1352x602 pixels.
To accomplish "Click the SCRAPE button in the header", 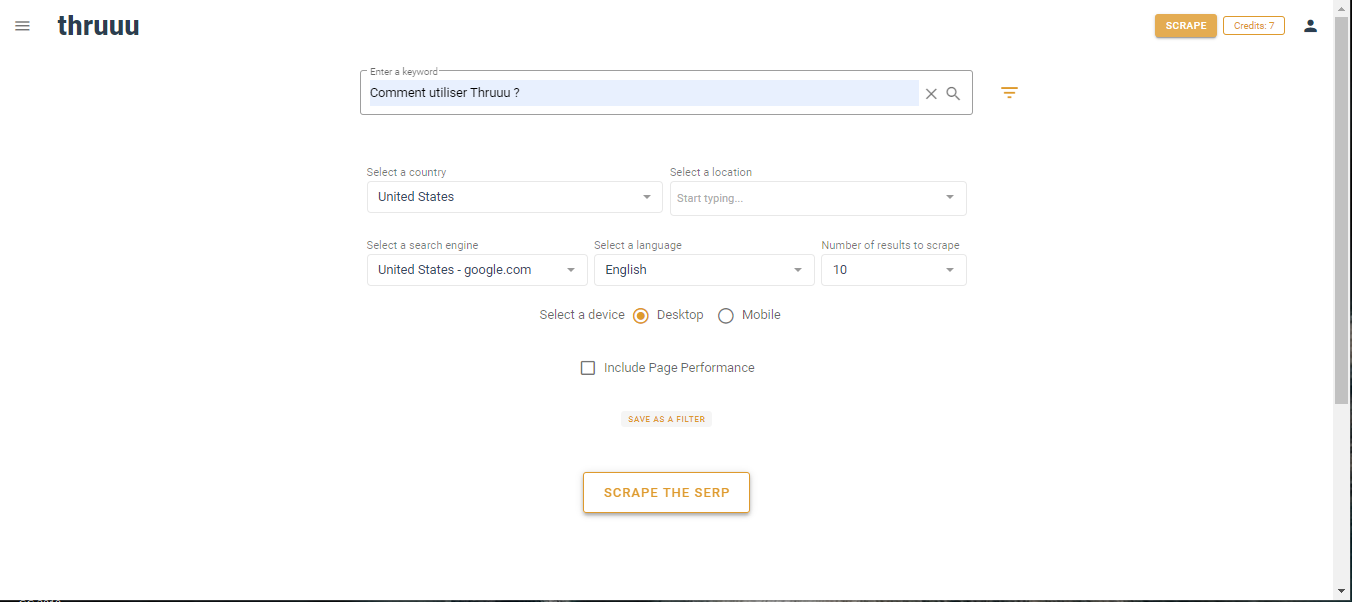I will [1186, 26].
